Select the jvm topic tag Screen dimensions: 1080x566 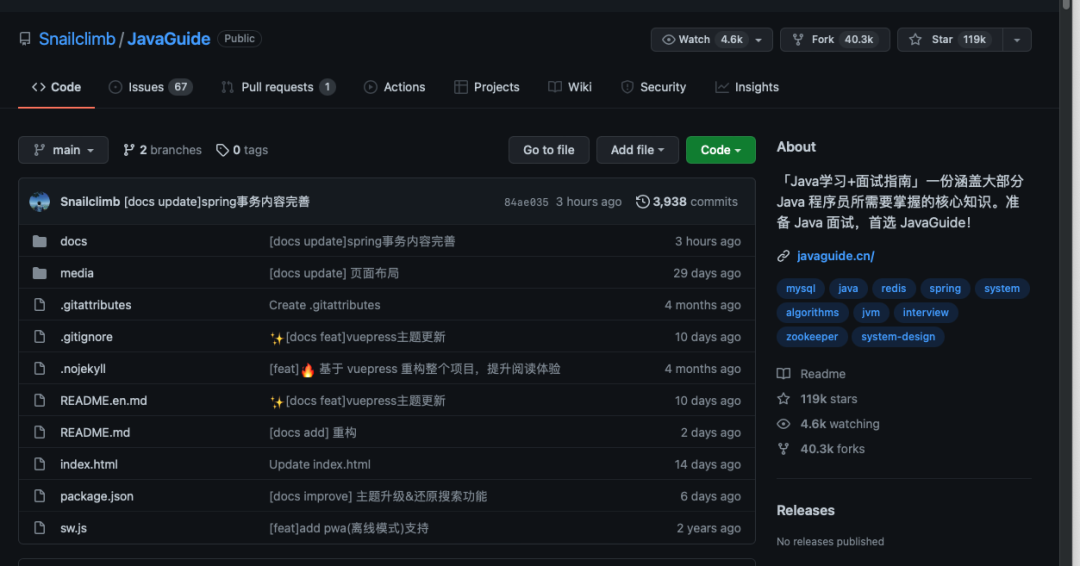871,313
